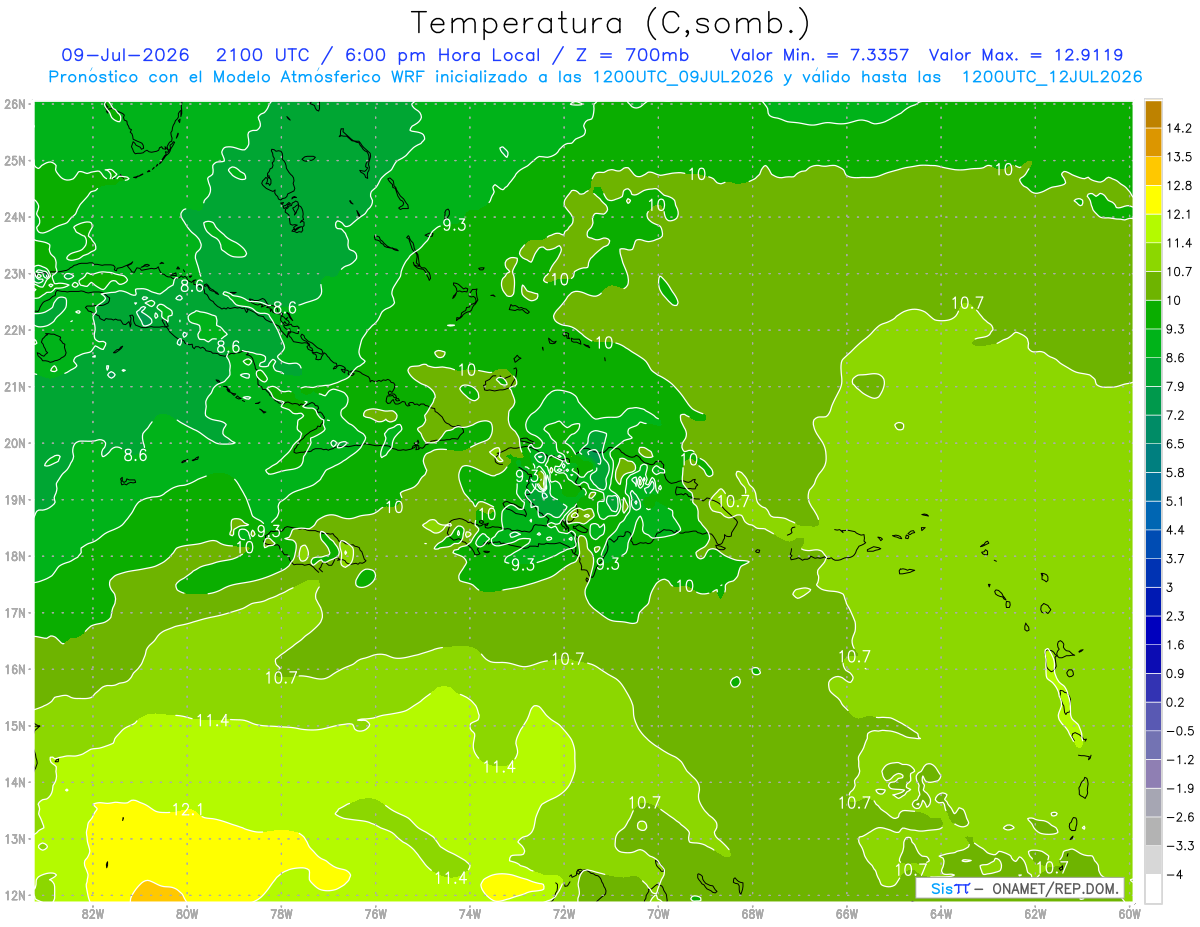Click the "-1.2" colorbar label
The height and width of the screenshot is (927, 1200).
point(1179,758)
